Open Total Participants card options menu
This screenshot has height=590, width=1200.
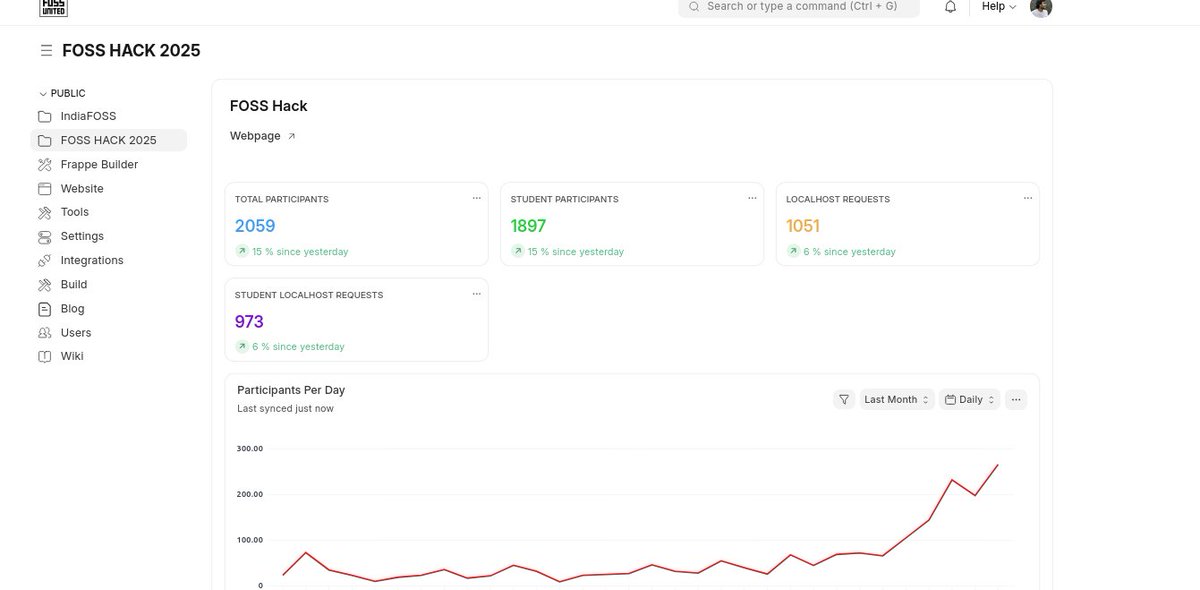coord(476,198)
